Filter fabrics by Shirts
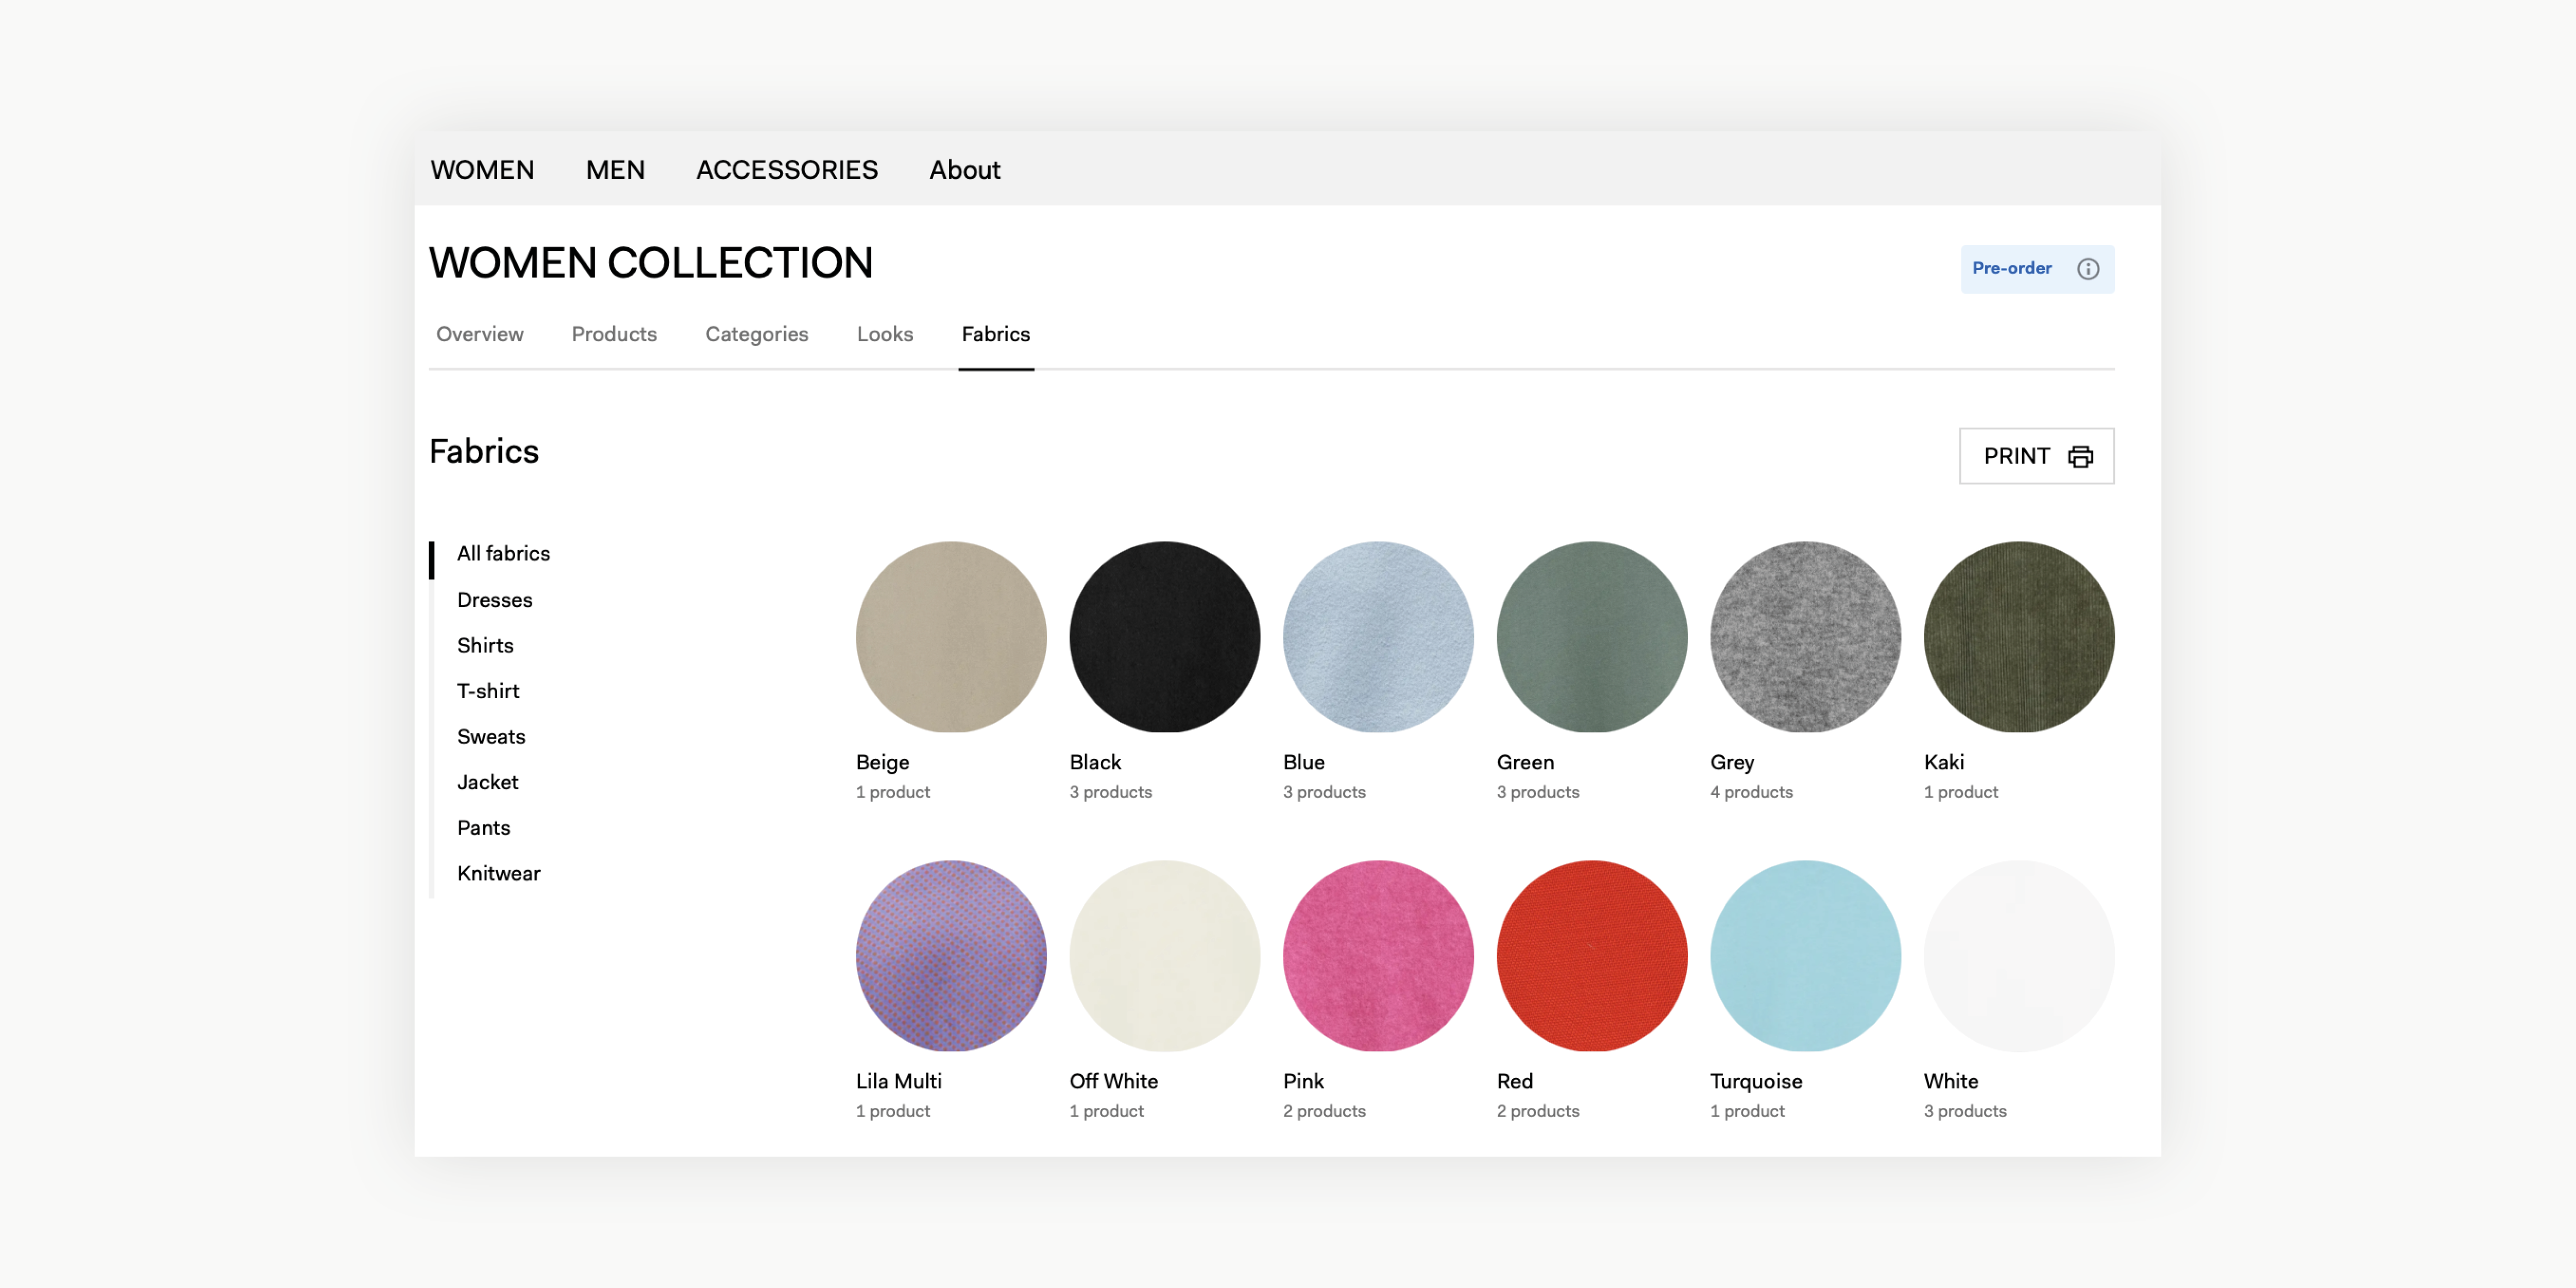 pyautogui.click(x=485, y=645)
